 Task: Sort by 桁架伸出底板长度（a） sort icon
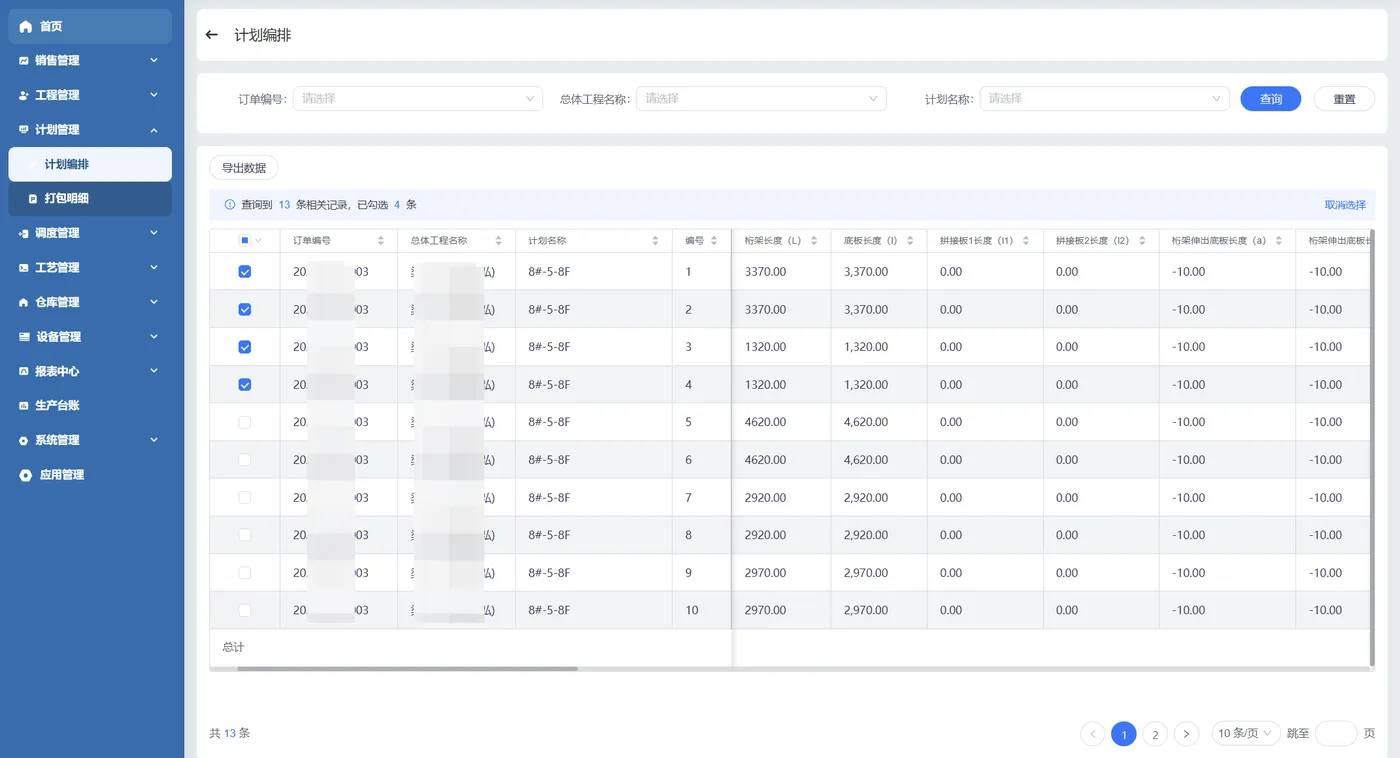coord(1279,241)
